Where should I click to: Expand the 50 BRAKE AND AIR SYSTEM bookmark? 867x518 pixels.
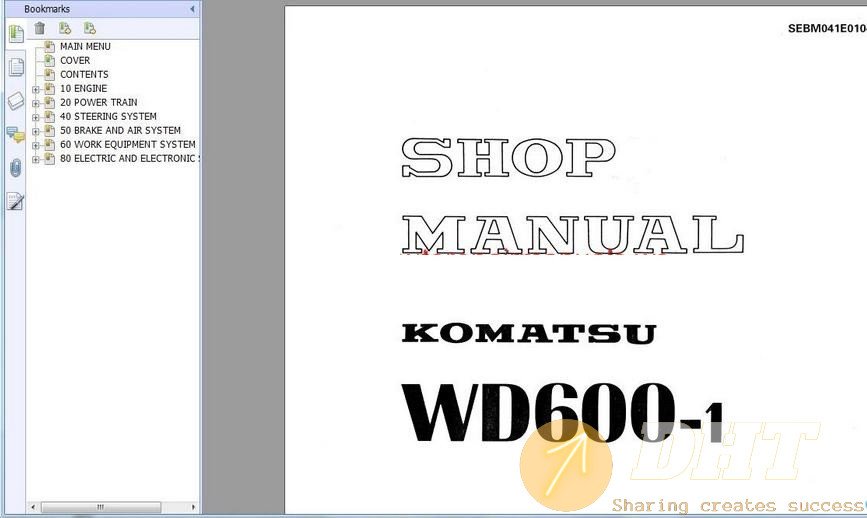tap(36, 132)
